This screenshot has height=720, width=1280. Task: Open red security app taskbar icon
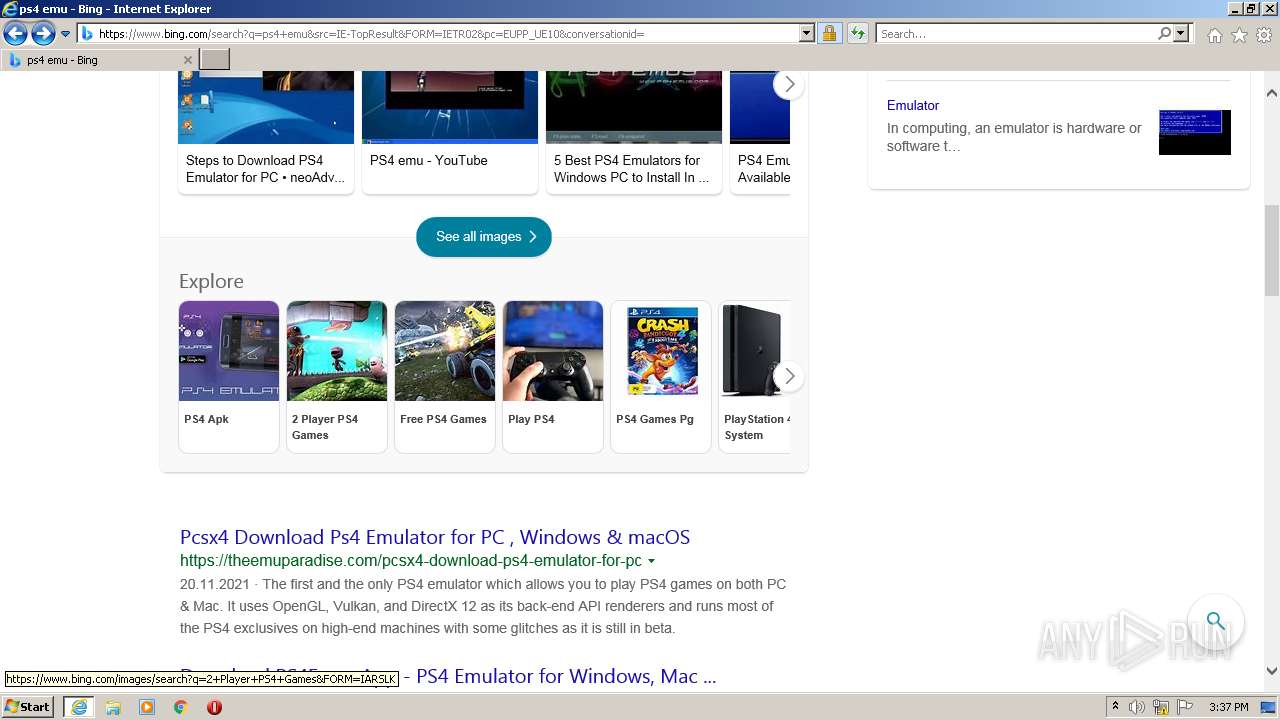pyautogui.click(x=214, y=707)
